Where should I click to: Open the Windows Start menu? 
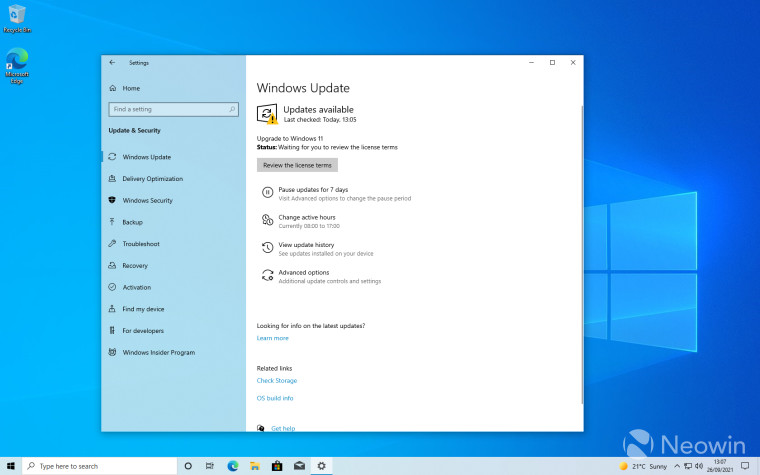pyautogui.click(x=11, y=466)
